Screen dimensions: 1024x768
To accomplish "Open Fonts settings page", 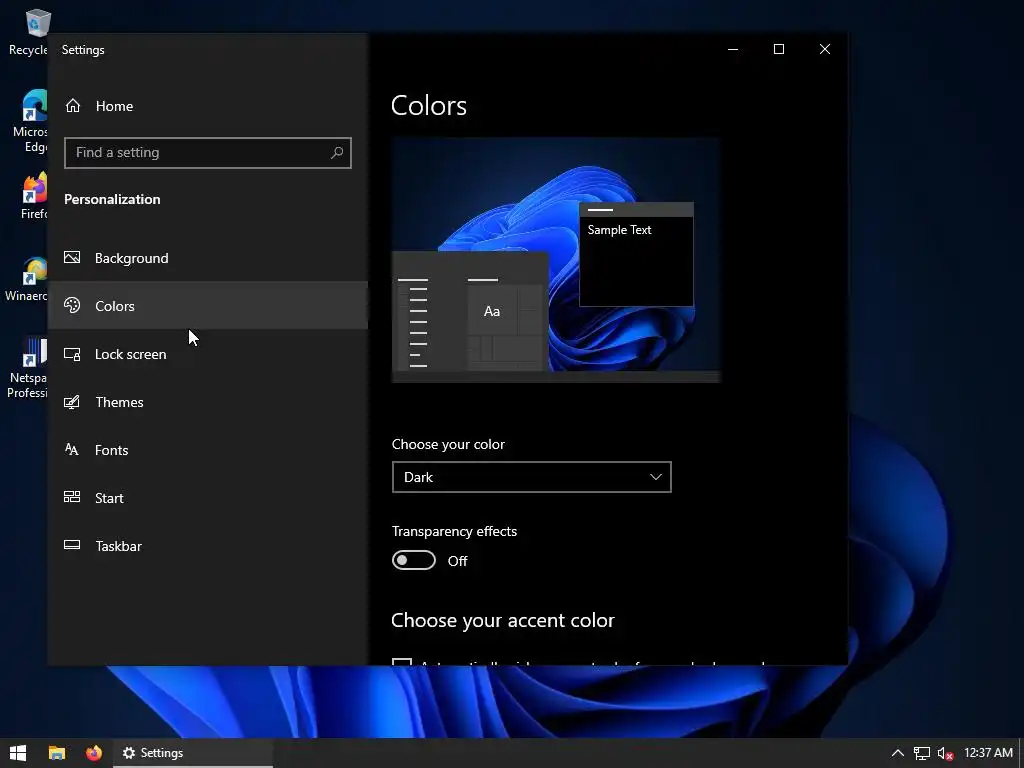I will pos(208,450).
